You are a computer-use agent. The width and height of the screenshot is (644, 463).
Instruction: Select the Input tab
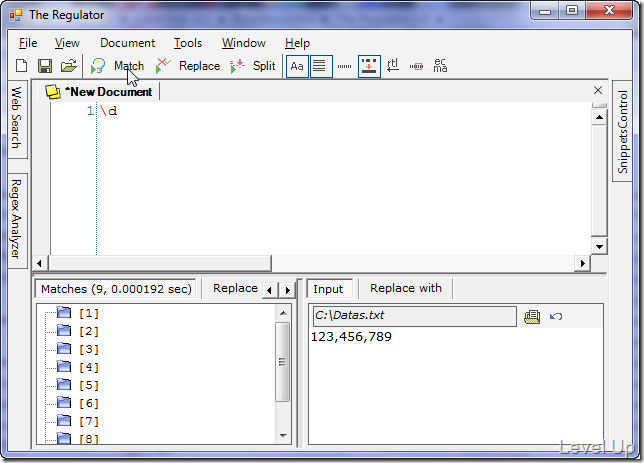pos(328,289)
